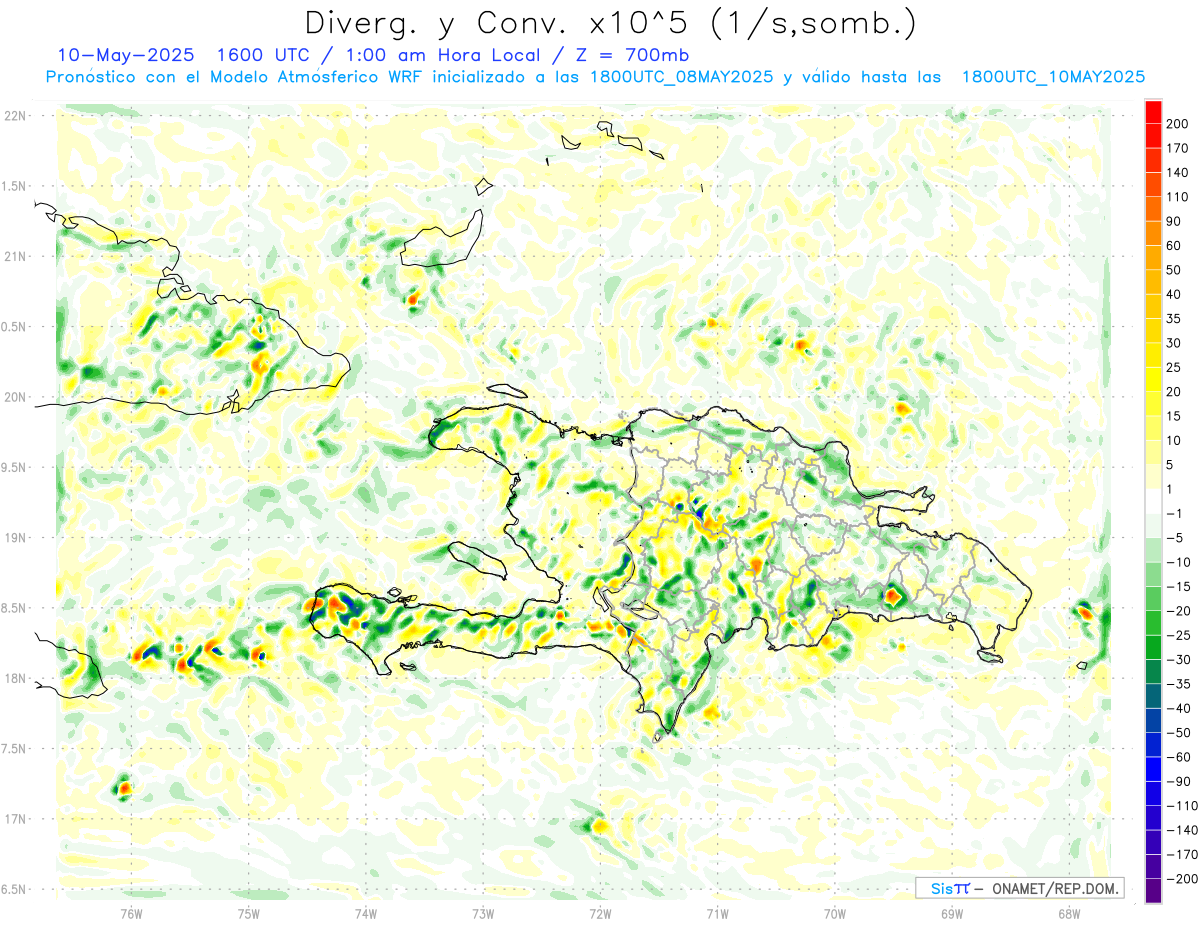1200x927 pixels.
Task: Click the '-110' color scale label
Action: (x=1181, y=805)
